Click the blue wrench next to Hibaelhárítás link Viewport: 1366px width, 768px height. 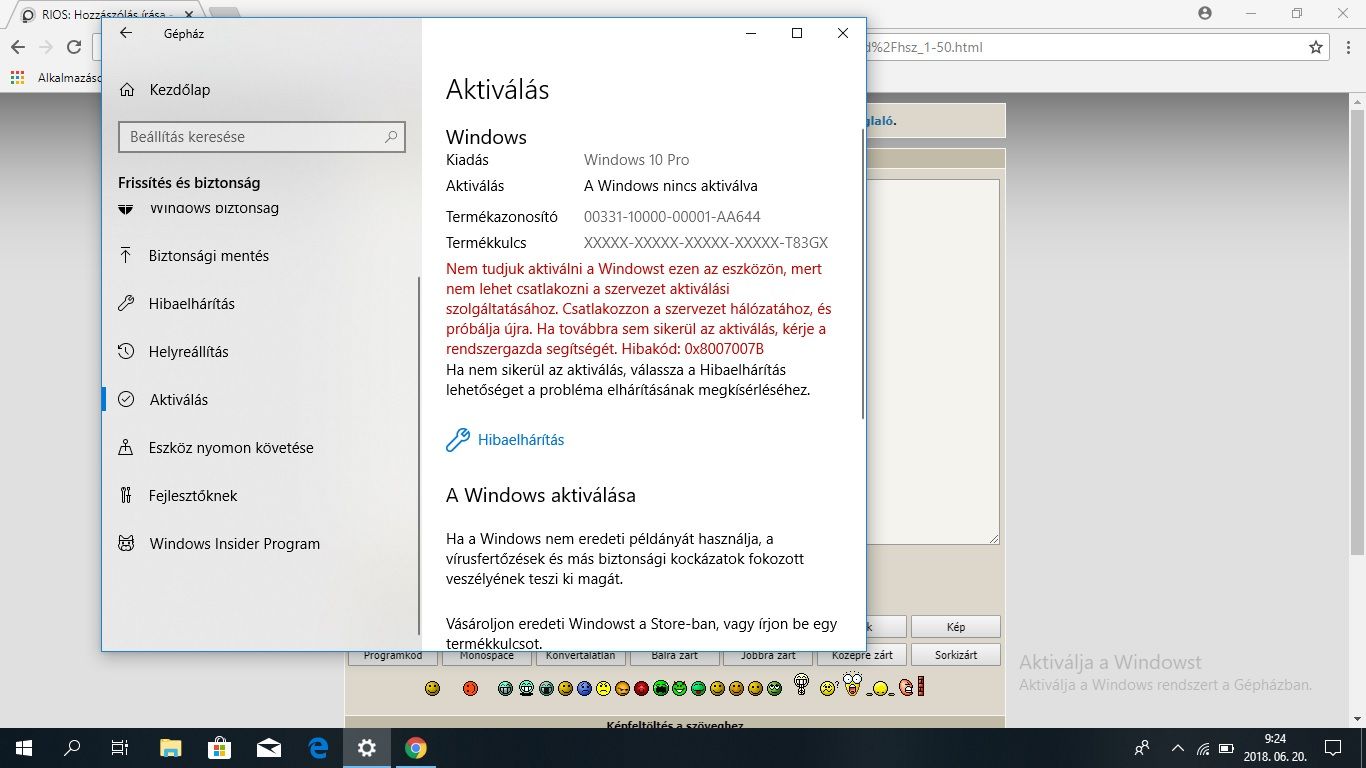coord(458,440)
